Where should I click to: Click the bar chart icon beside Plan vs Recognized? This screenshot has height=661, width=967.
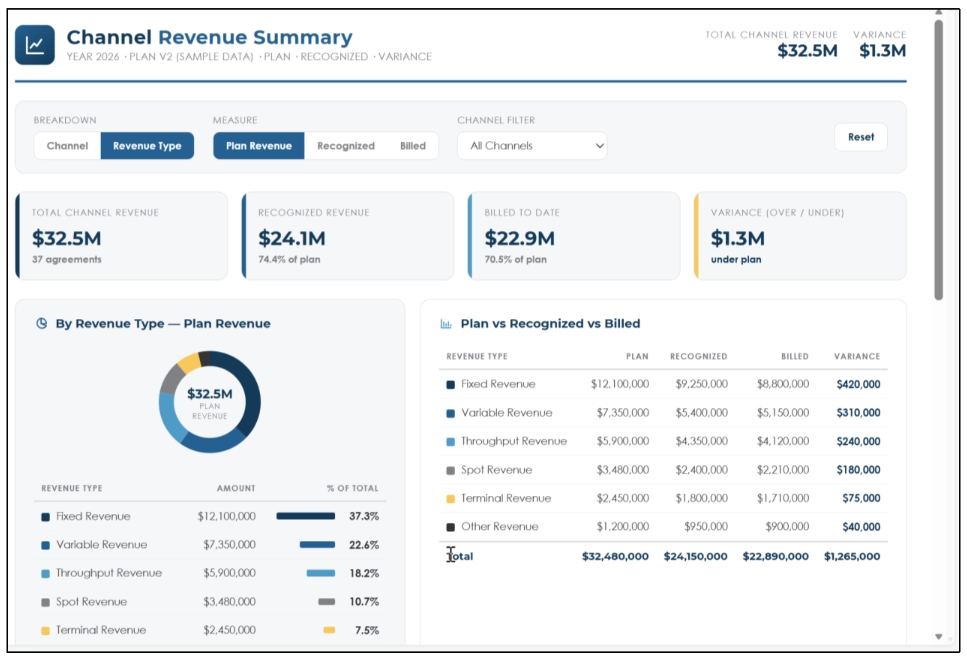(446, 324)
